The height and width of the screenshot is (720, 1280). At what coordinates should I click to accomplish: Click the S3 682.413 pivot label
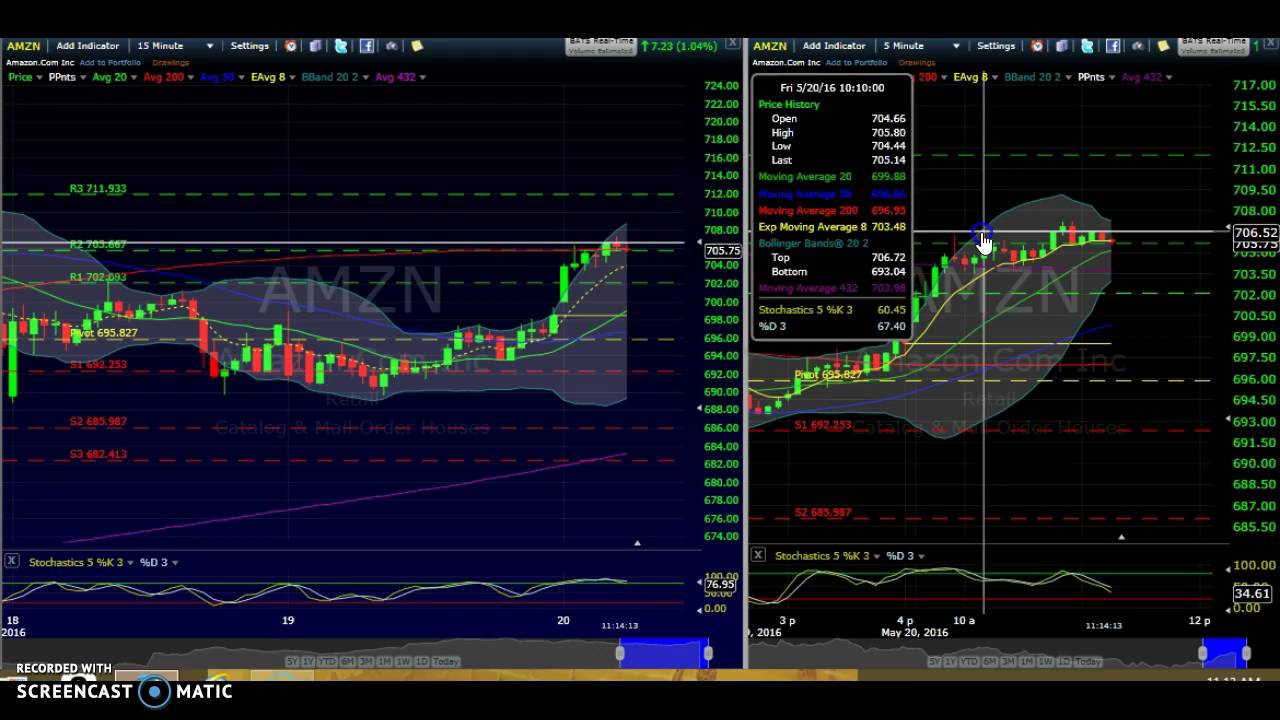98,454
